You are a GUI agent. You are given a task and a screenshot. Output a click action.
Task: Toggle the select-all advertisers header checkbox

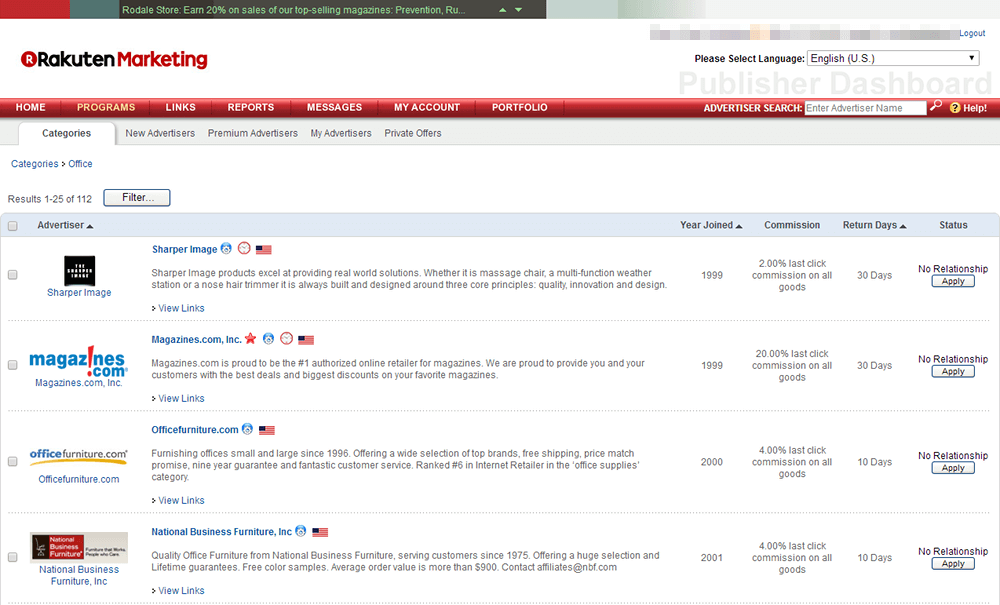(12, 226)
